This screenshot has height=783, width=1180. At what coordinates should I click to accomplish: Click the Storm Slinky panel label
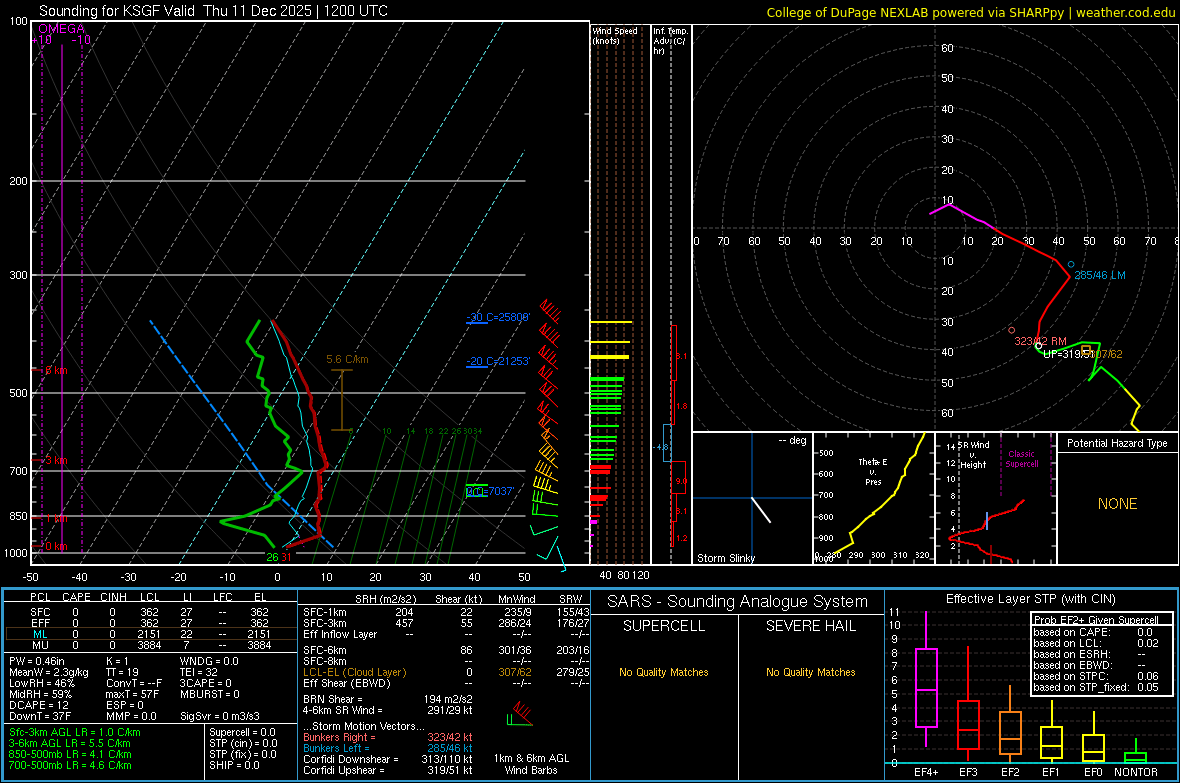click(725, 558)
